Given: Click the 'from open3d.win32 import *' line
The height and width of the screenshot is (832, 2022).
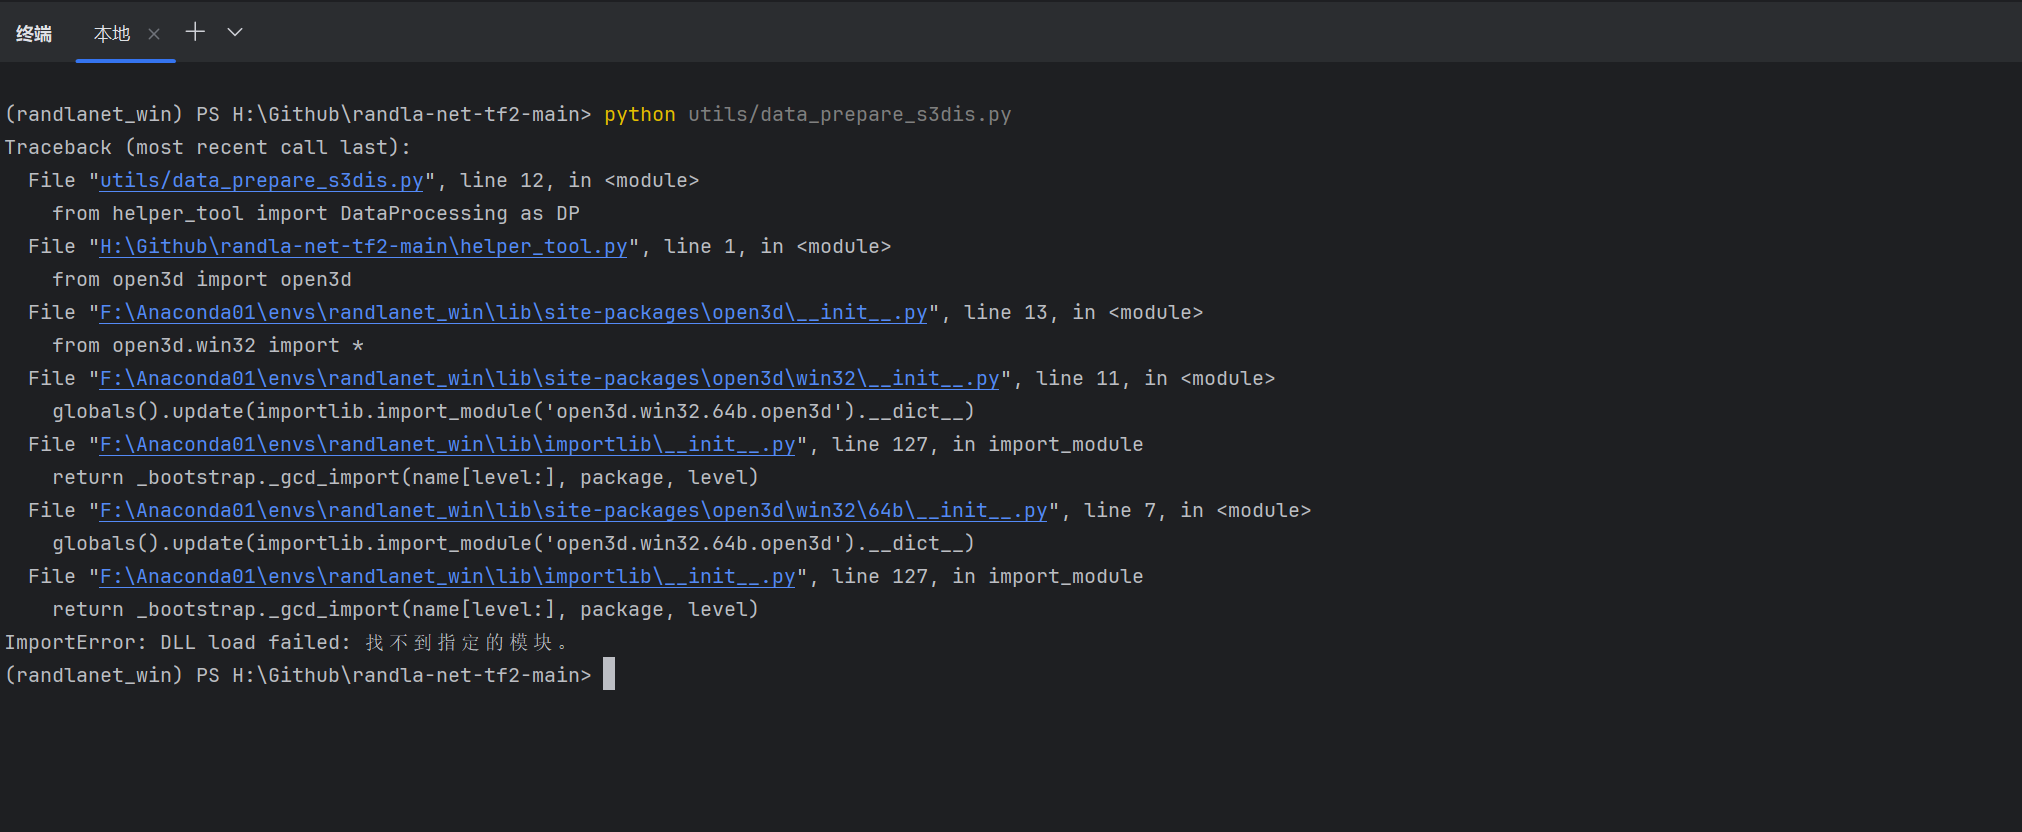Looking at the screenshot, I should (x=207, y=346).
